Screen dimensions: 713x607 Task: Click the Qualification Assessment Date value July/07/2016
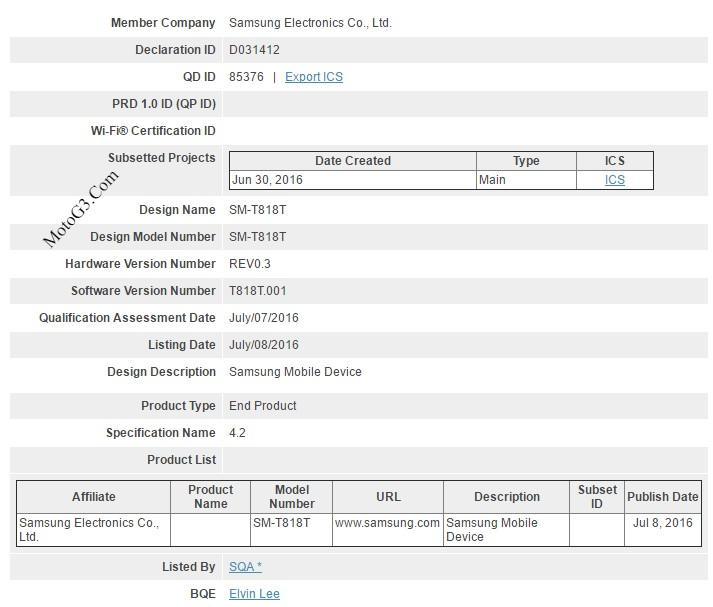[x=264, y=317]
